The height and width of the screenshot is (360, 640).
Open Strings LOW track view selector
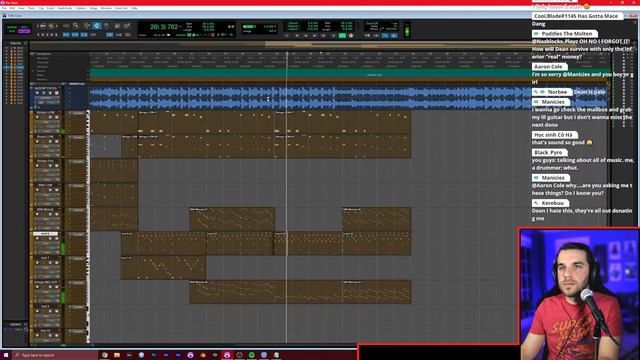[x=46, y=122]
